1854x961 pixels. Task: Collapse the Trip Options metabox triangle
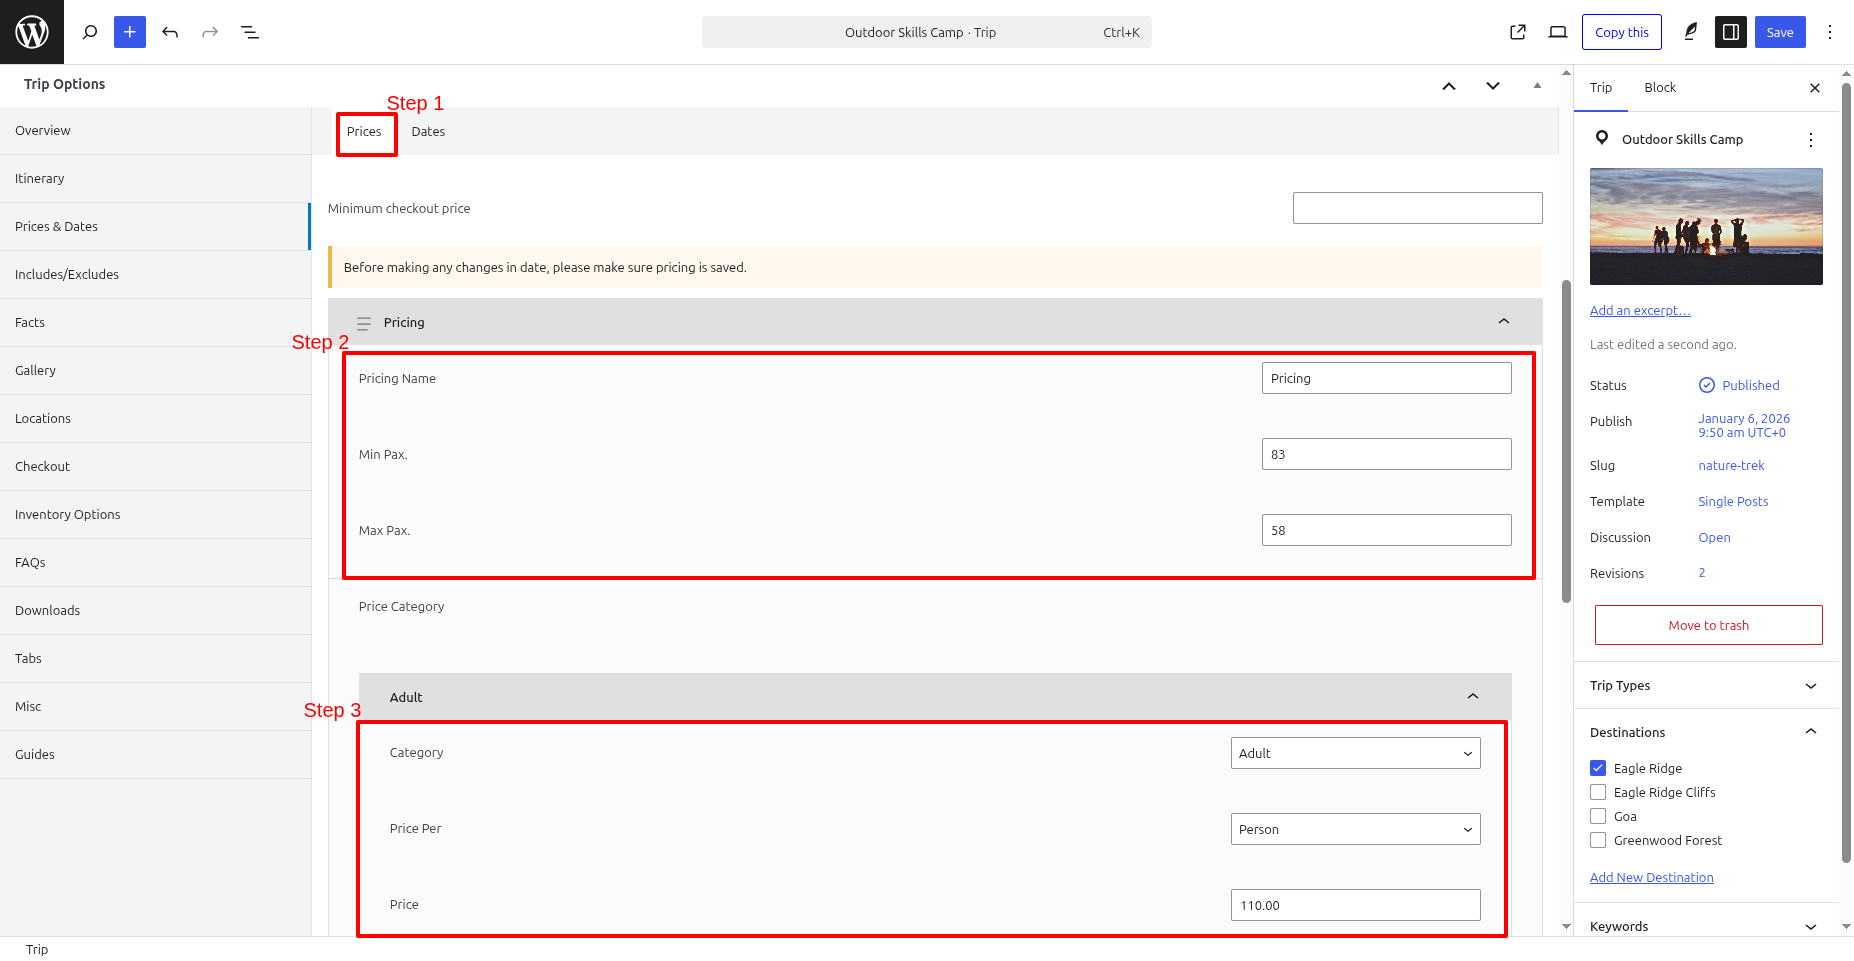[x=1537, y=86]
